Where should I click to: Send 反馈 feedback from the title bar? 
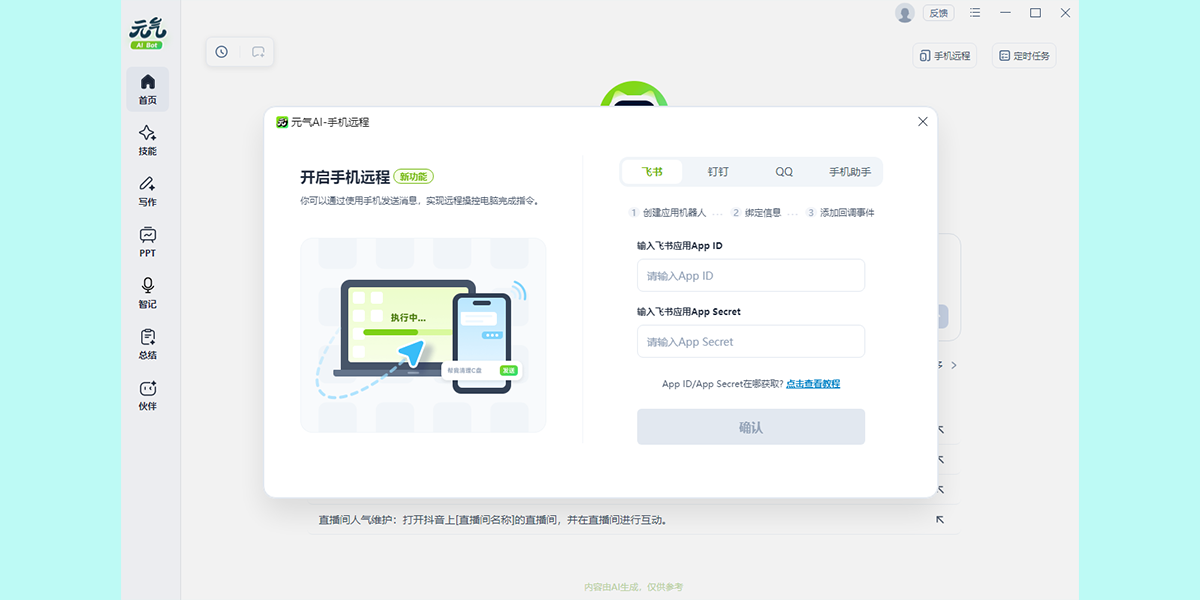click(938, 13)
